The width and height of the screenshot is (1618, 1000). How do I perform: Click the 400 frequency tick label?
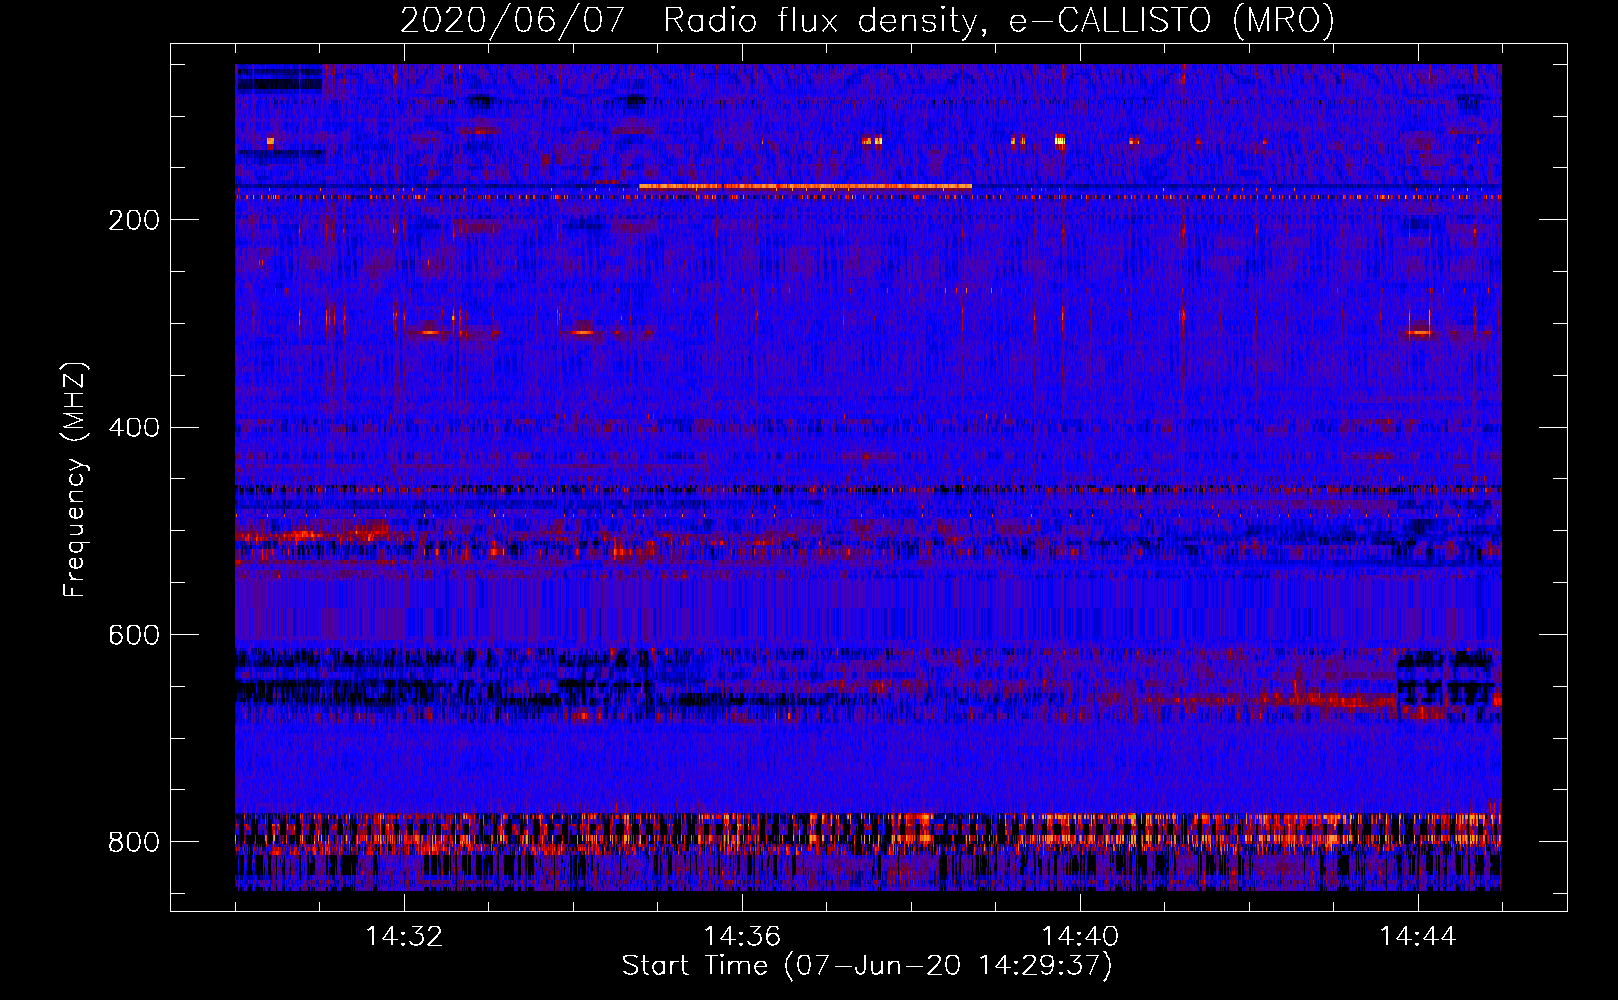134,428
